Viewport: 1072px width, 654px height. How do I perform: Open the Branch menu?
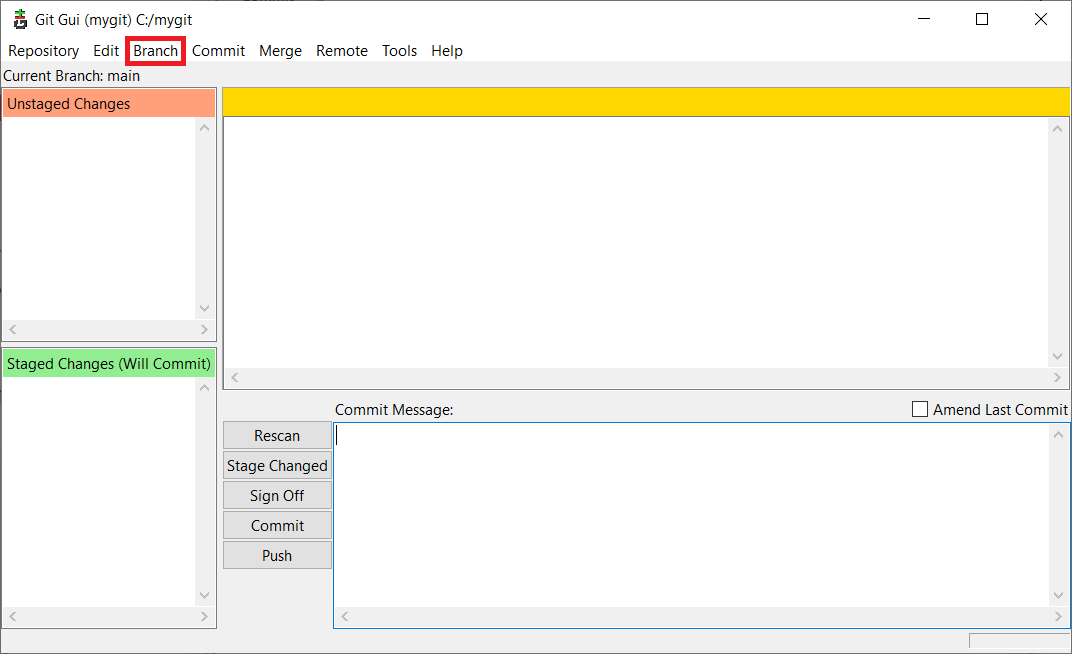coord(155,51)
